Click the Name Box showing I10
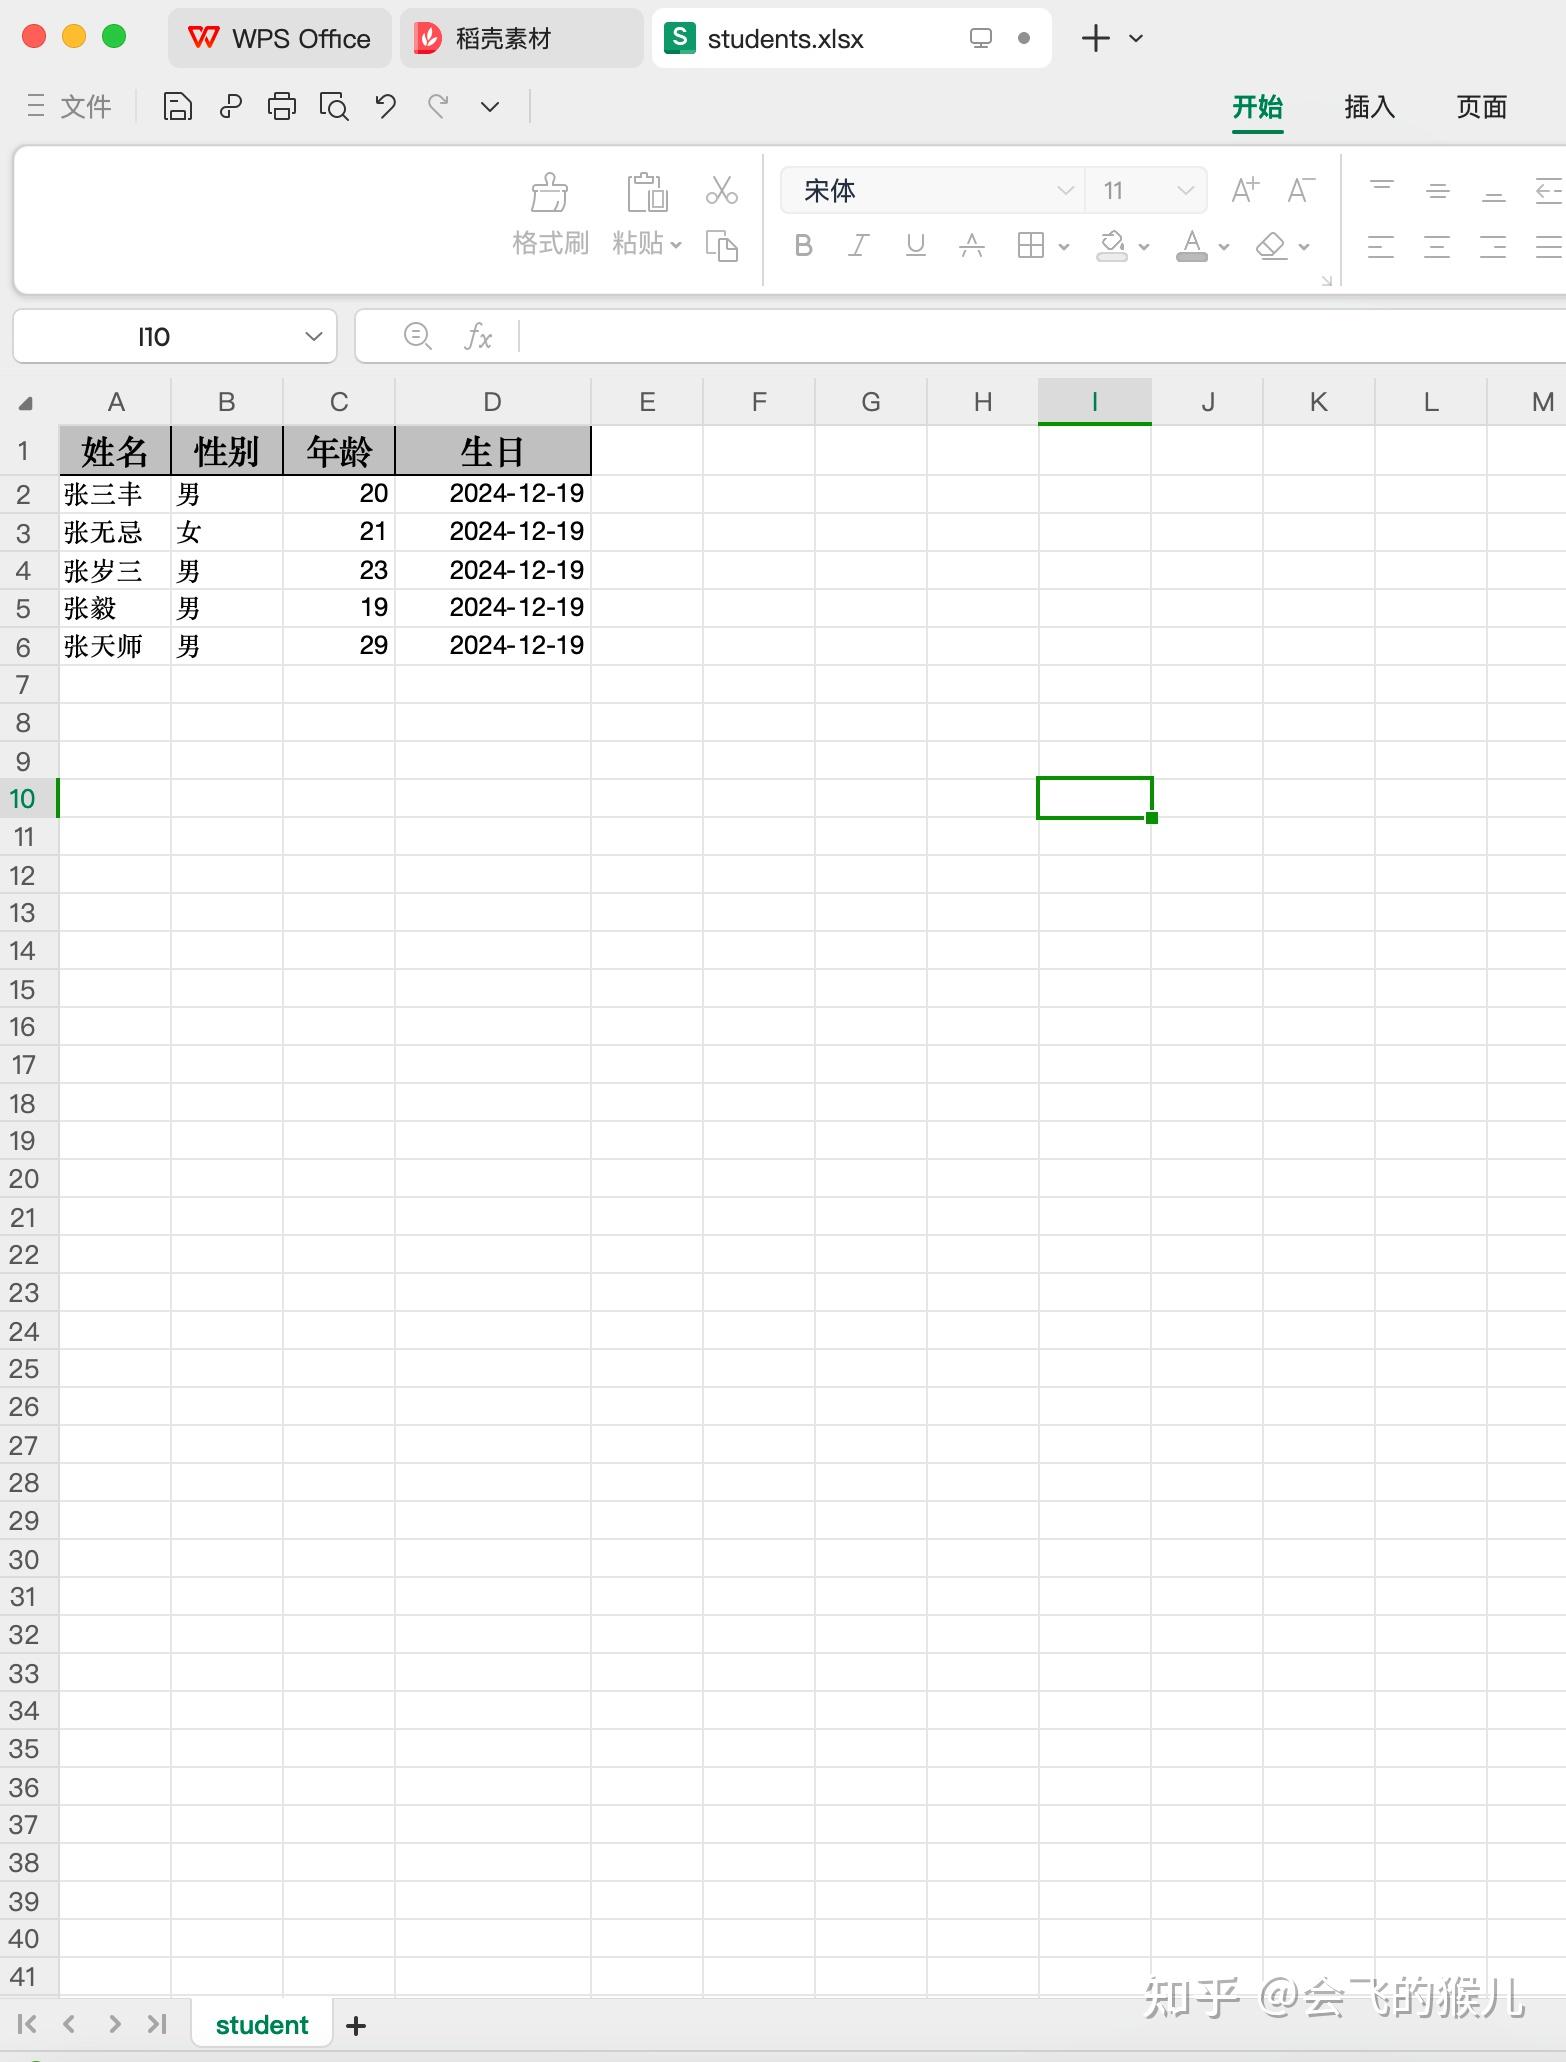Viewport: 1566px width, 2062px height. pyautogui.click(x=175, y=336)
